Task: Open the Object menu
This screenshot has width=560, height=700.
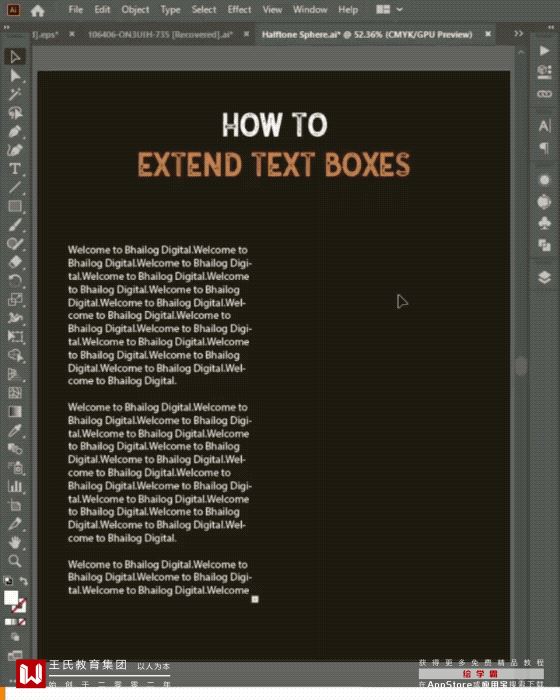Action: click(135, 9)
